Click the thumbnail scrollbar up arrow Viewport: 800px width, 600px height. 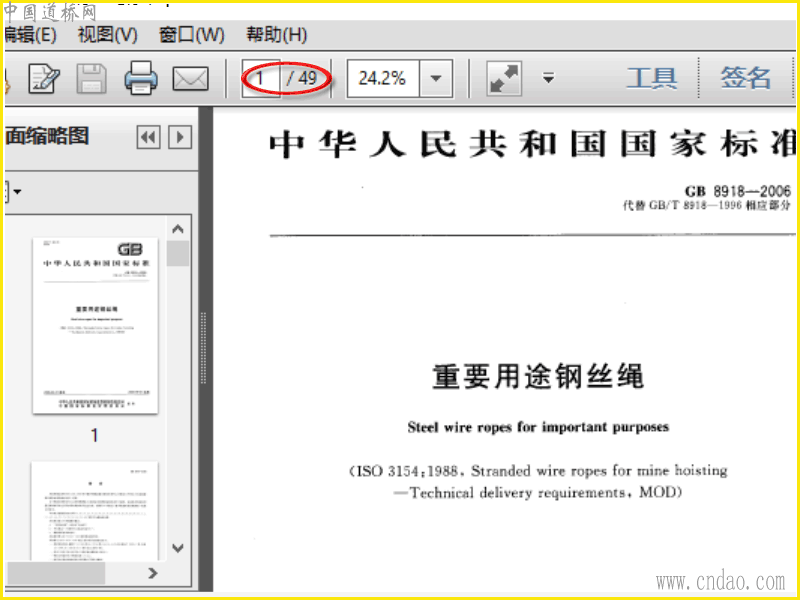click(x=178, y=229)
